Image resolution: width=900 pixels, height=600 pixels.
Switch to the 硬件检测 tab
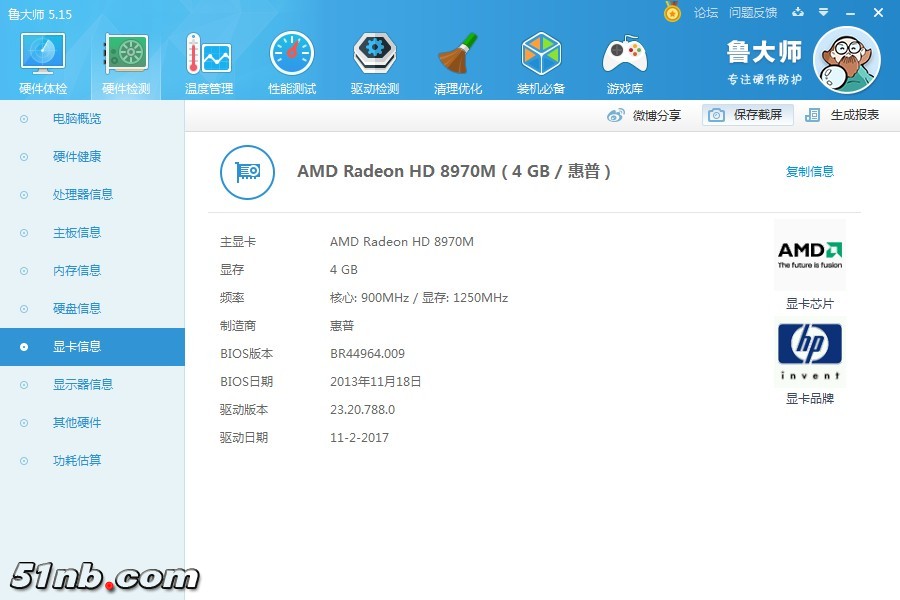click(x=126, y=64)
